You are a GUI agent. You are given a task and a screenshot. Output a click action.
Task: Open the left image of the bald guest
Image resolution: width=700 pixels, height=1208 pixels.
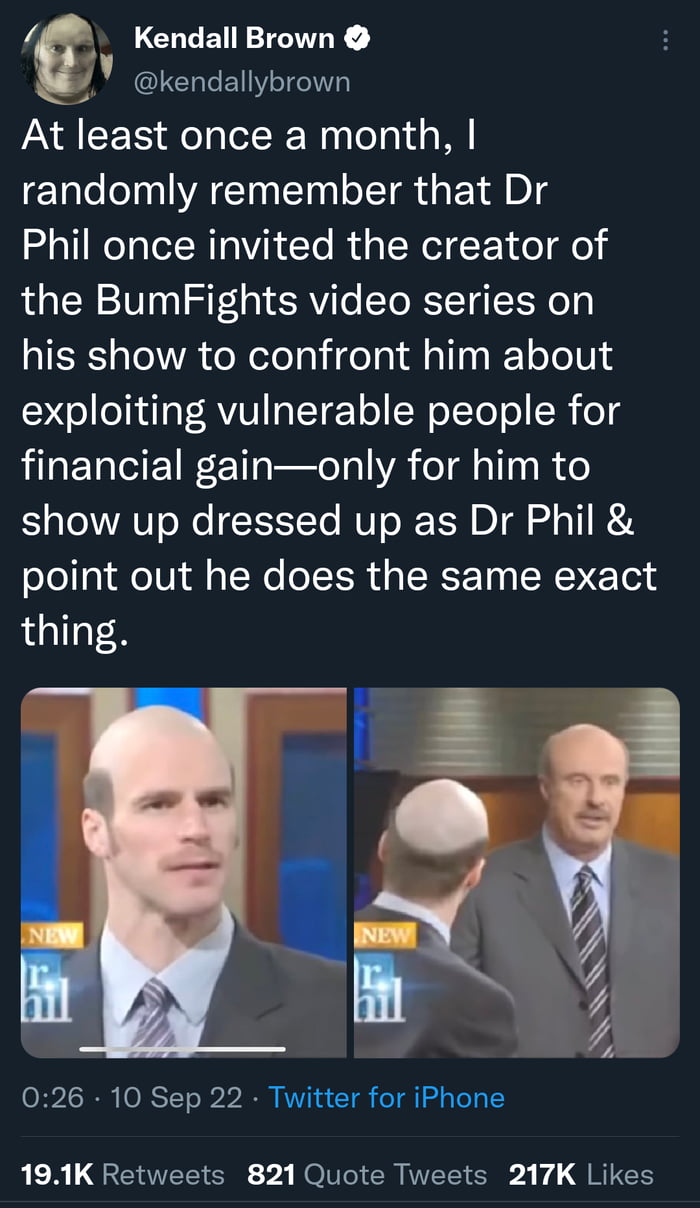(x=183, y=873)
